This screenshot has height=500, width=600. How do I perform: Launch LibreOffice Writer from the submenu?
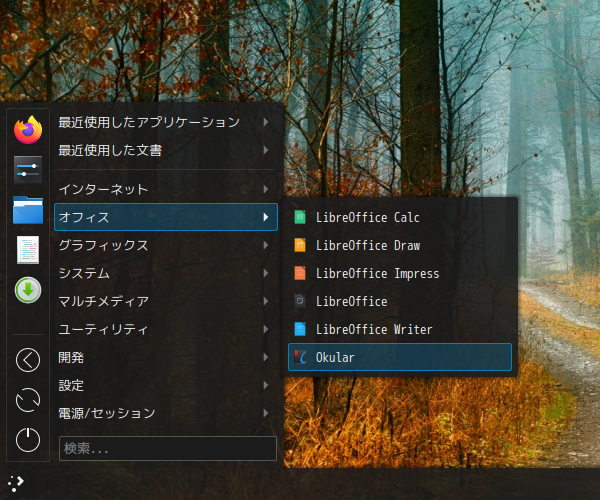click(x=399, y=329)
